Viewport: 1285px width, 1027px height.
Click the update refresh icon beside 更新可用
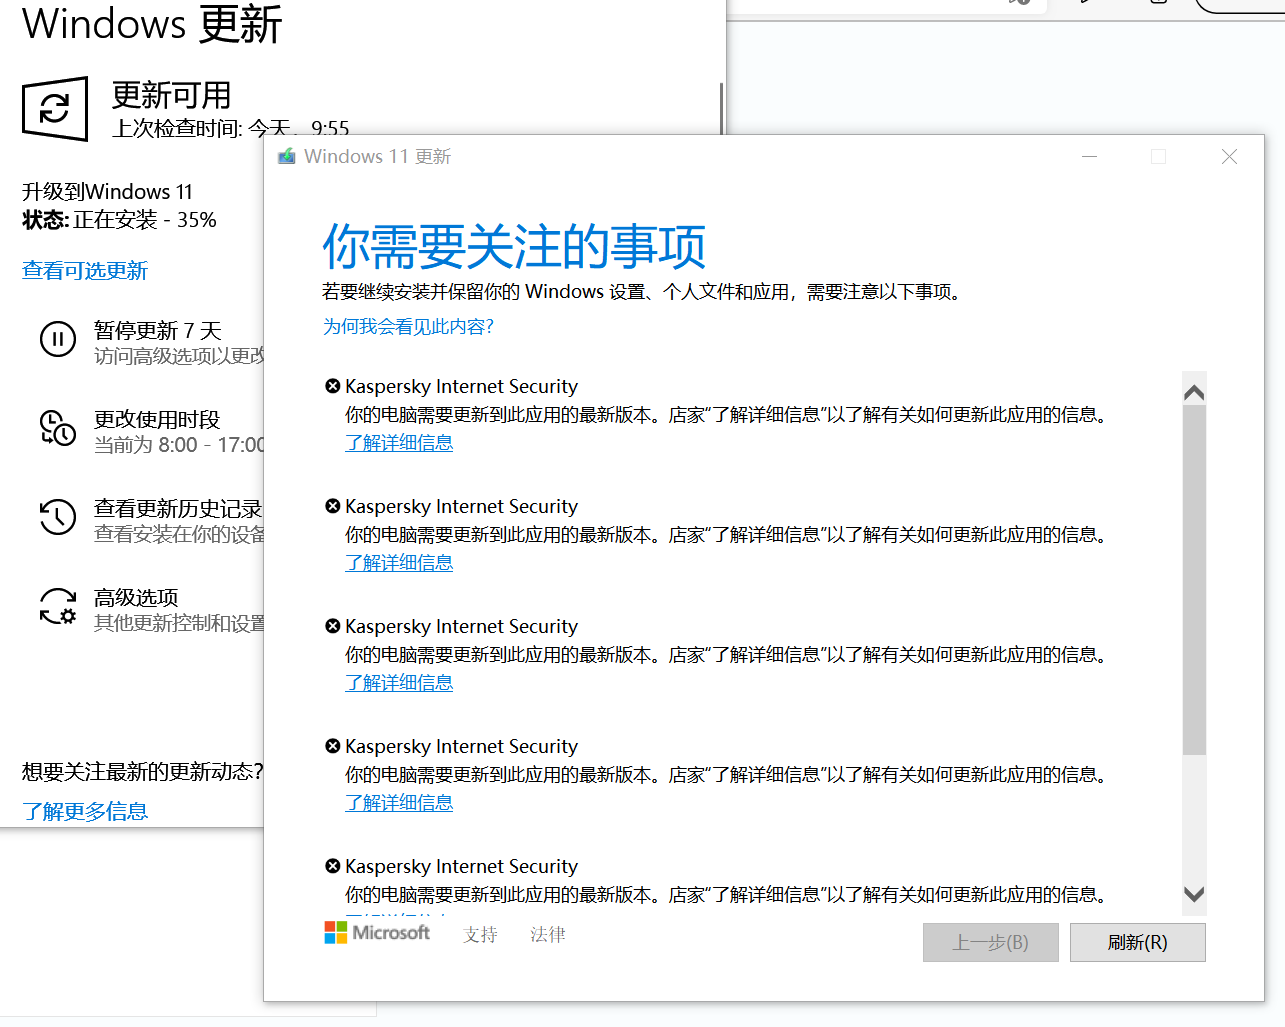point(55,108)
